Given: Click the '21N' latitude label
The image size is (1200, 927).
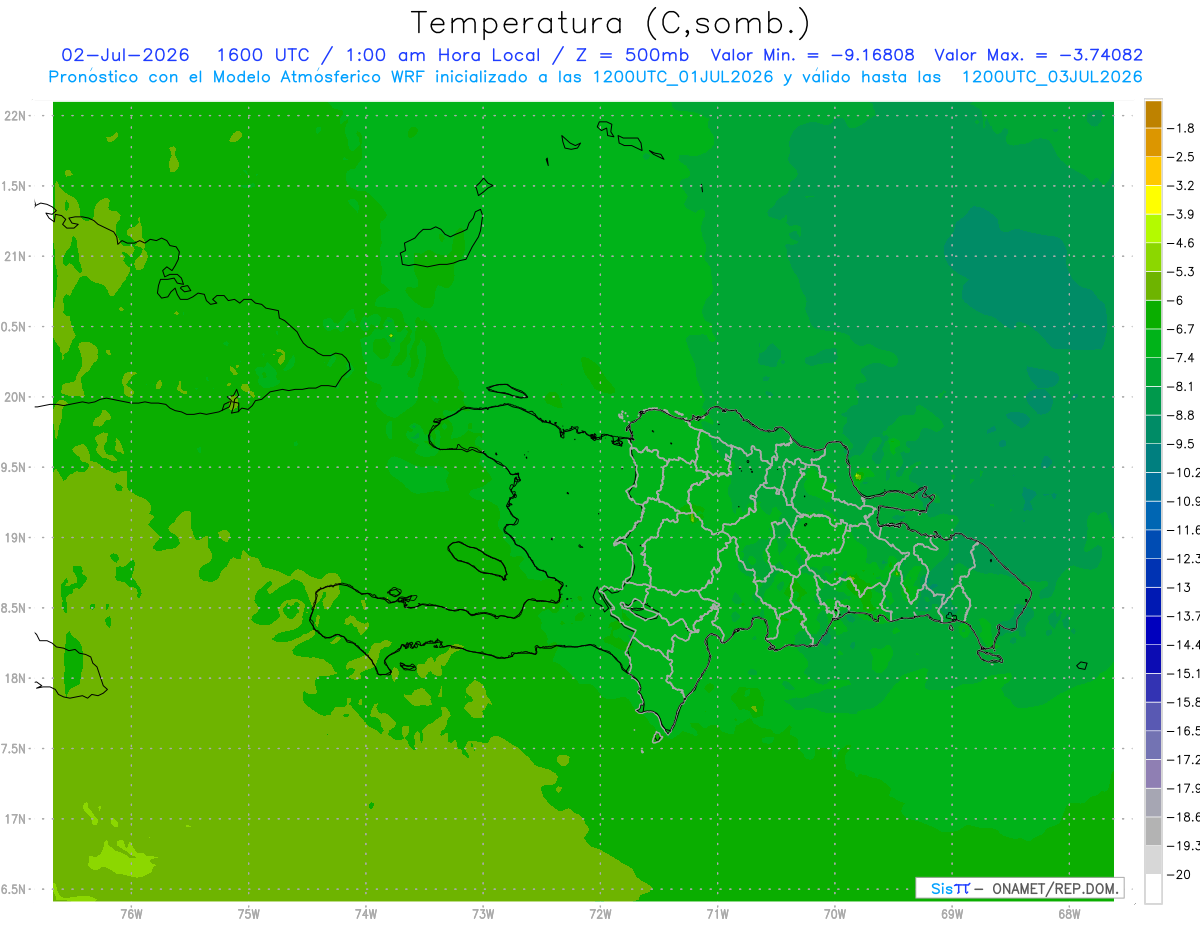Looking at the screenshot, I should click(x=14, y=256).
